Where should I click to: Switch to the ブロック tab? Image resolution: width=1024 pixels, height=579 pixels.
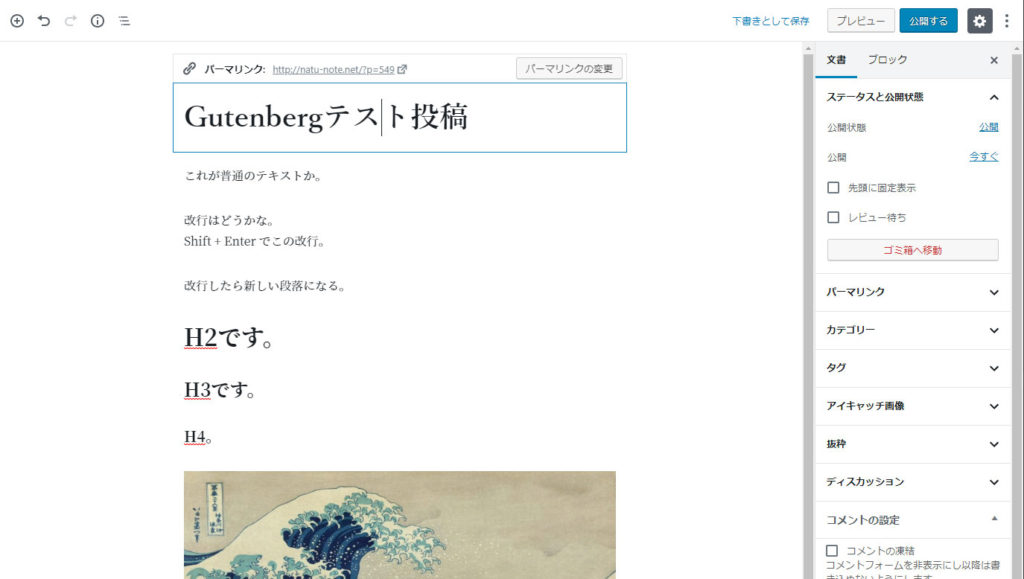[887, 60]
